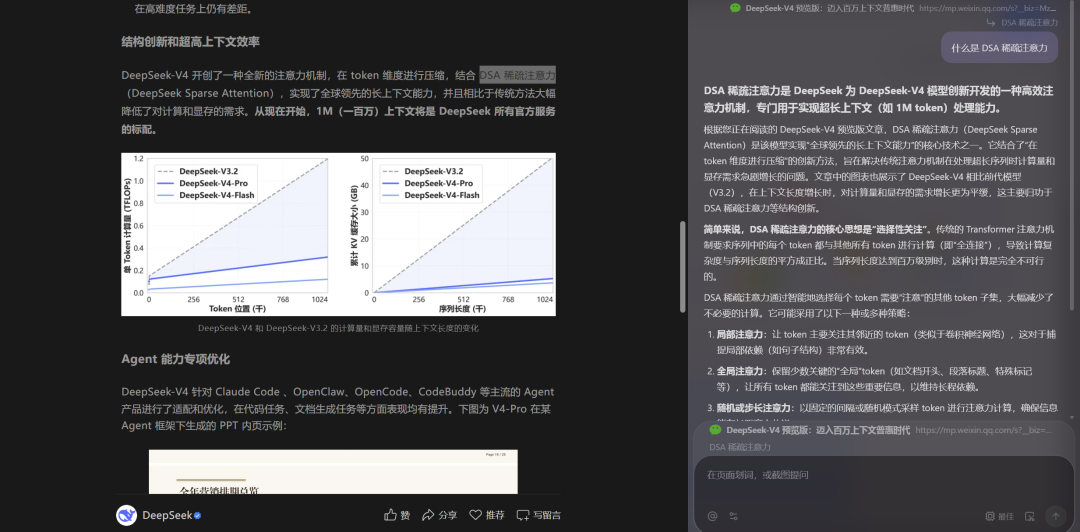Viewport: 1080px width, 532px height.
Task: Click the 写留言 comment icon
Action: pos(523,515)
